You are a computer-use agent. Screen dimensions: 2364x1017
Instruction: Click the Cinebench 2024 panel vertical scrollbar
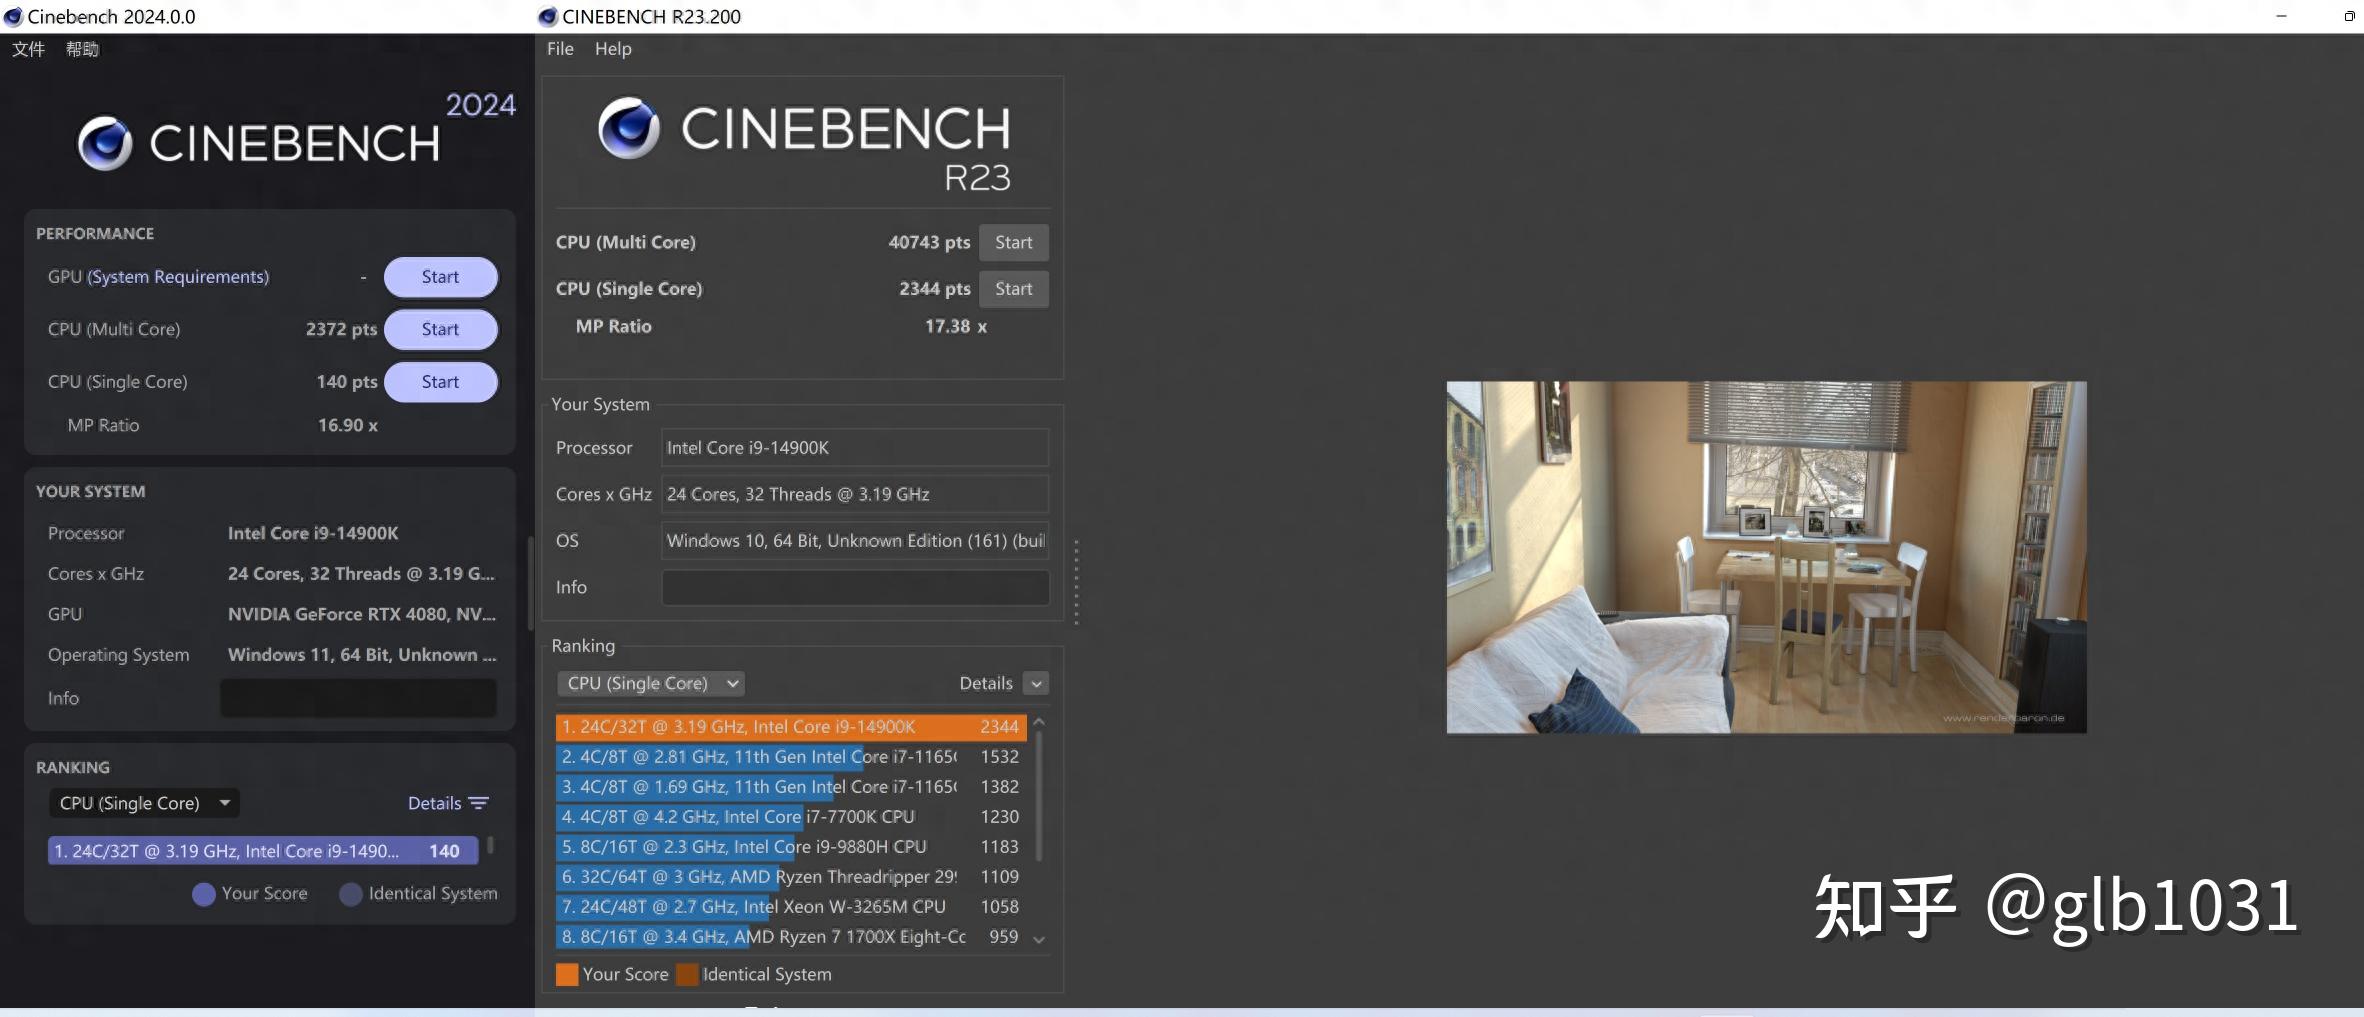[x=530, y=584]
